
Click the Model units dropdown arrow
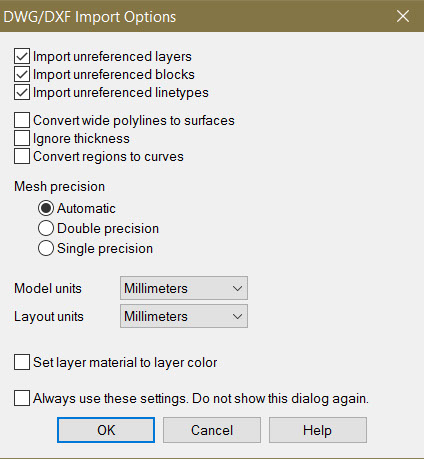[x=237, y=288]
